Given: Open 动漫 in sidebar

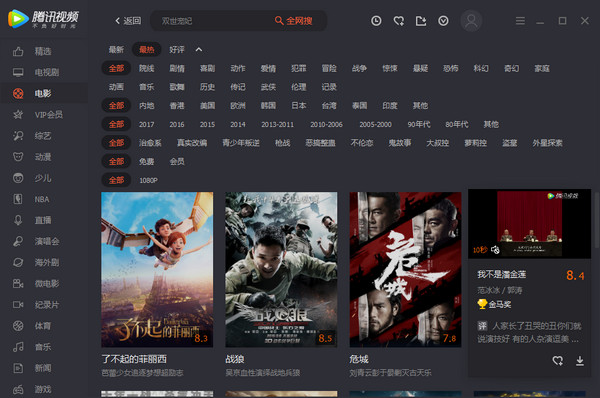Looking at the screenshot, I should pos(43,157).
